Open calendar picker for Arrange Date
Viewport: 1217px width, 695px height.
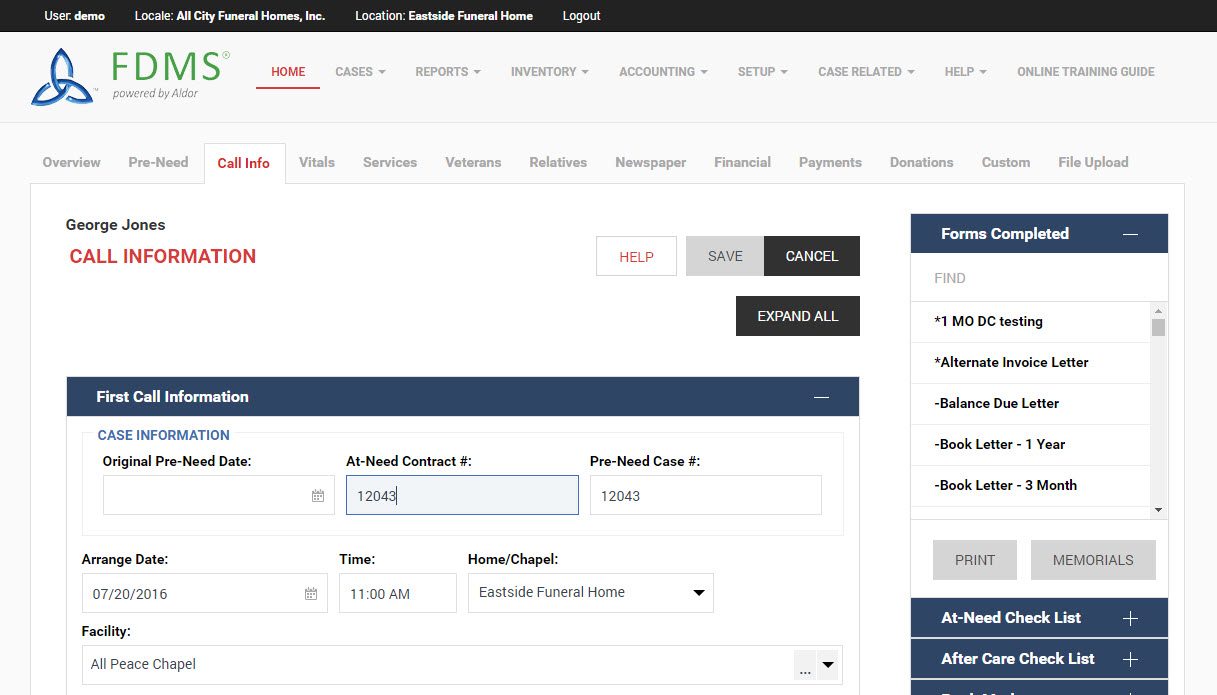[311, 594]
